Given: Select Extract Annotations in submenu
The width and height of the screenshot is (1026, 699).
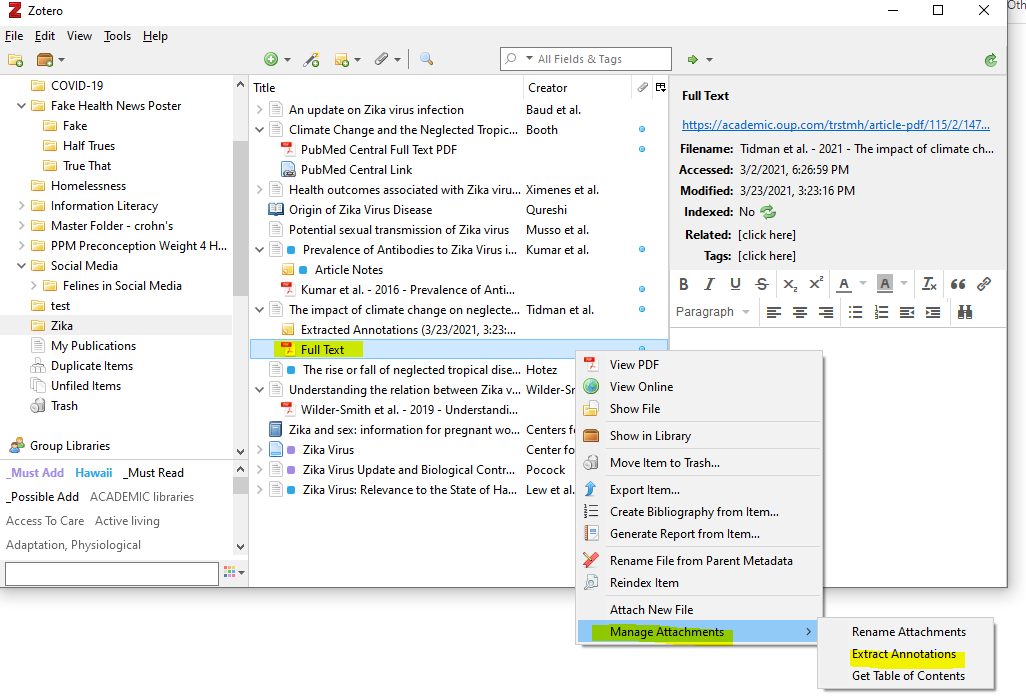Looking at the screenshot, I should tap(904, 654).
